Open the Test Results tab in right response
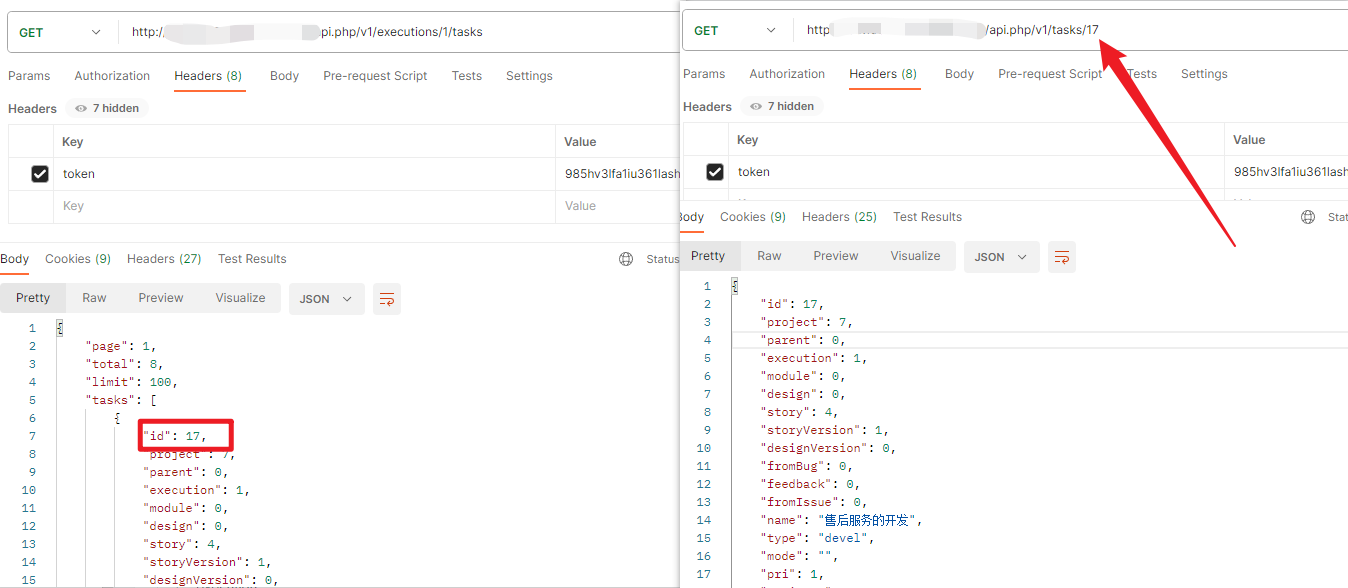1348x588 pixels. tap(927, 217)
